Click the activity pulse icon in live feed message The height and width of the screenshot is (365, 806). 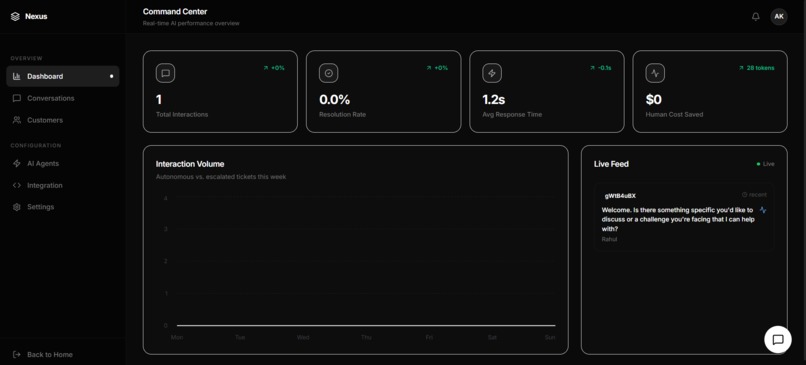pos(763,210)
